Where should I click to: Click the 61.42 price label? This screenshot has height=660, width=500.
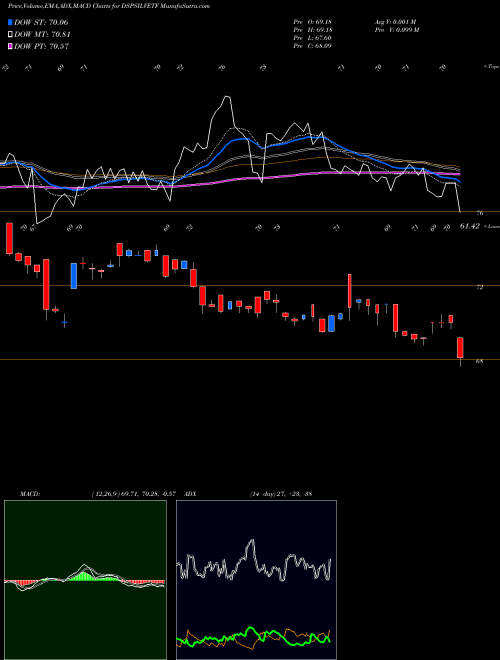[470, 226]
